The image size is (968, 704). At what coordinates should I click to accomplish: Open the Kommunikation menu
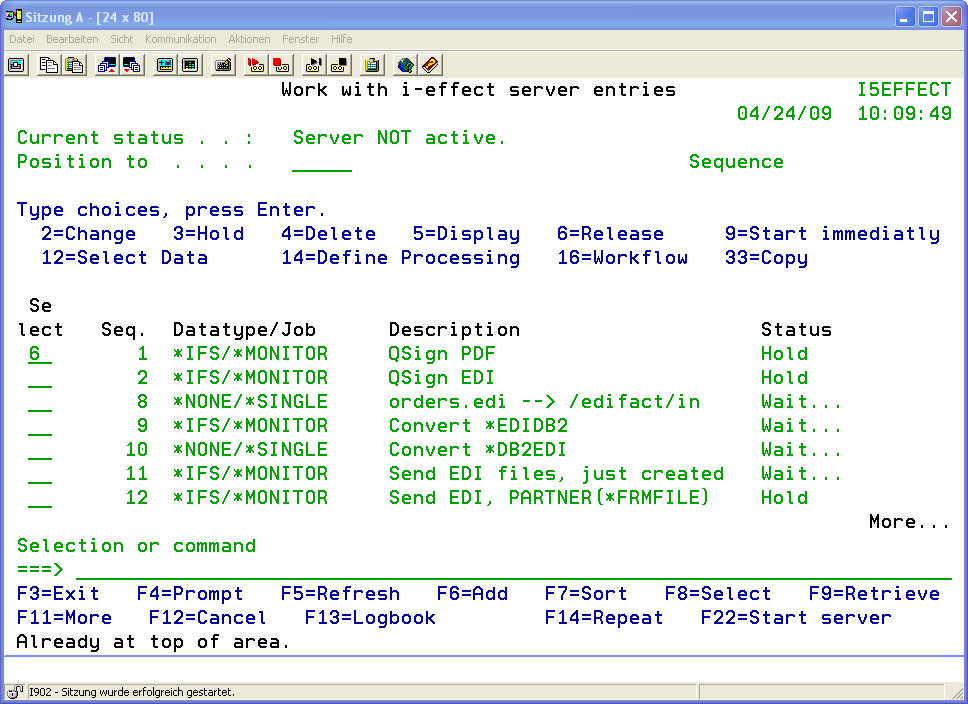click(180, 39)
